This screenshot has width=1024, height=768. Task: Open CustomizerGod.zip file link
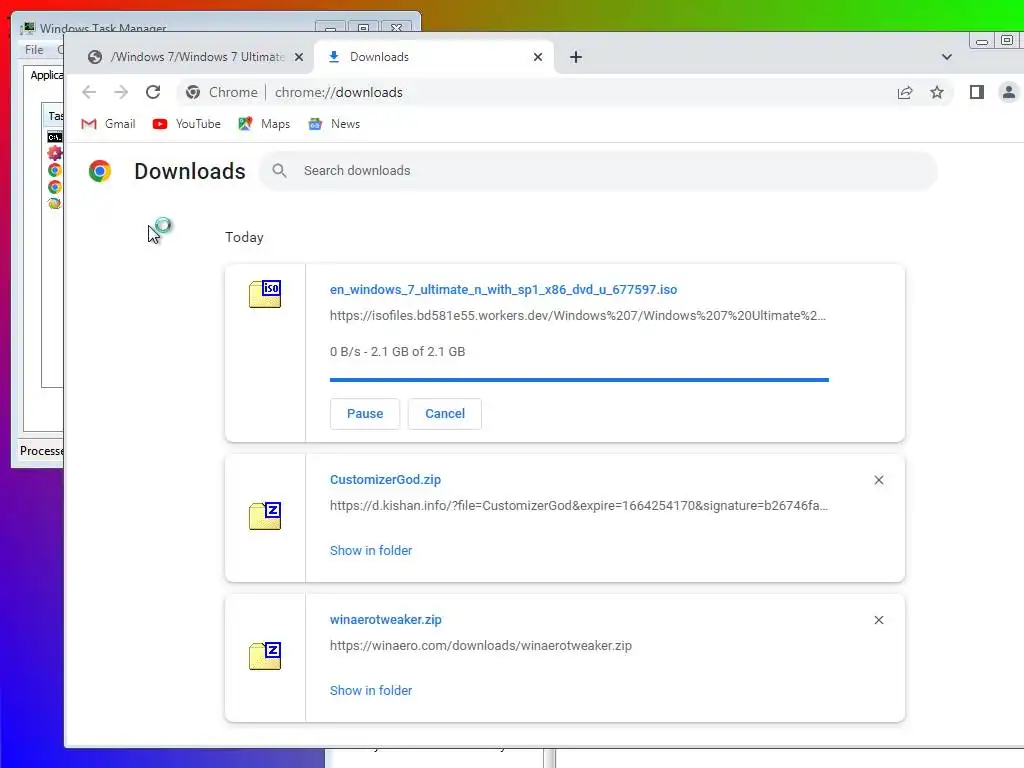point(385,479)
